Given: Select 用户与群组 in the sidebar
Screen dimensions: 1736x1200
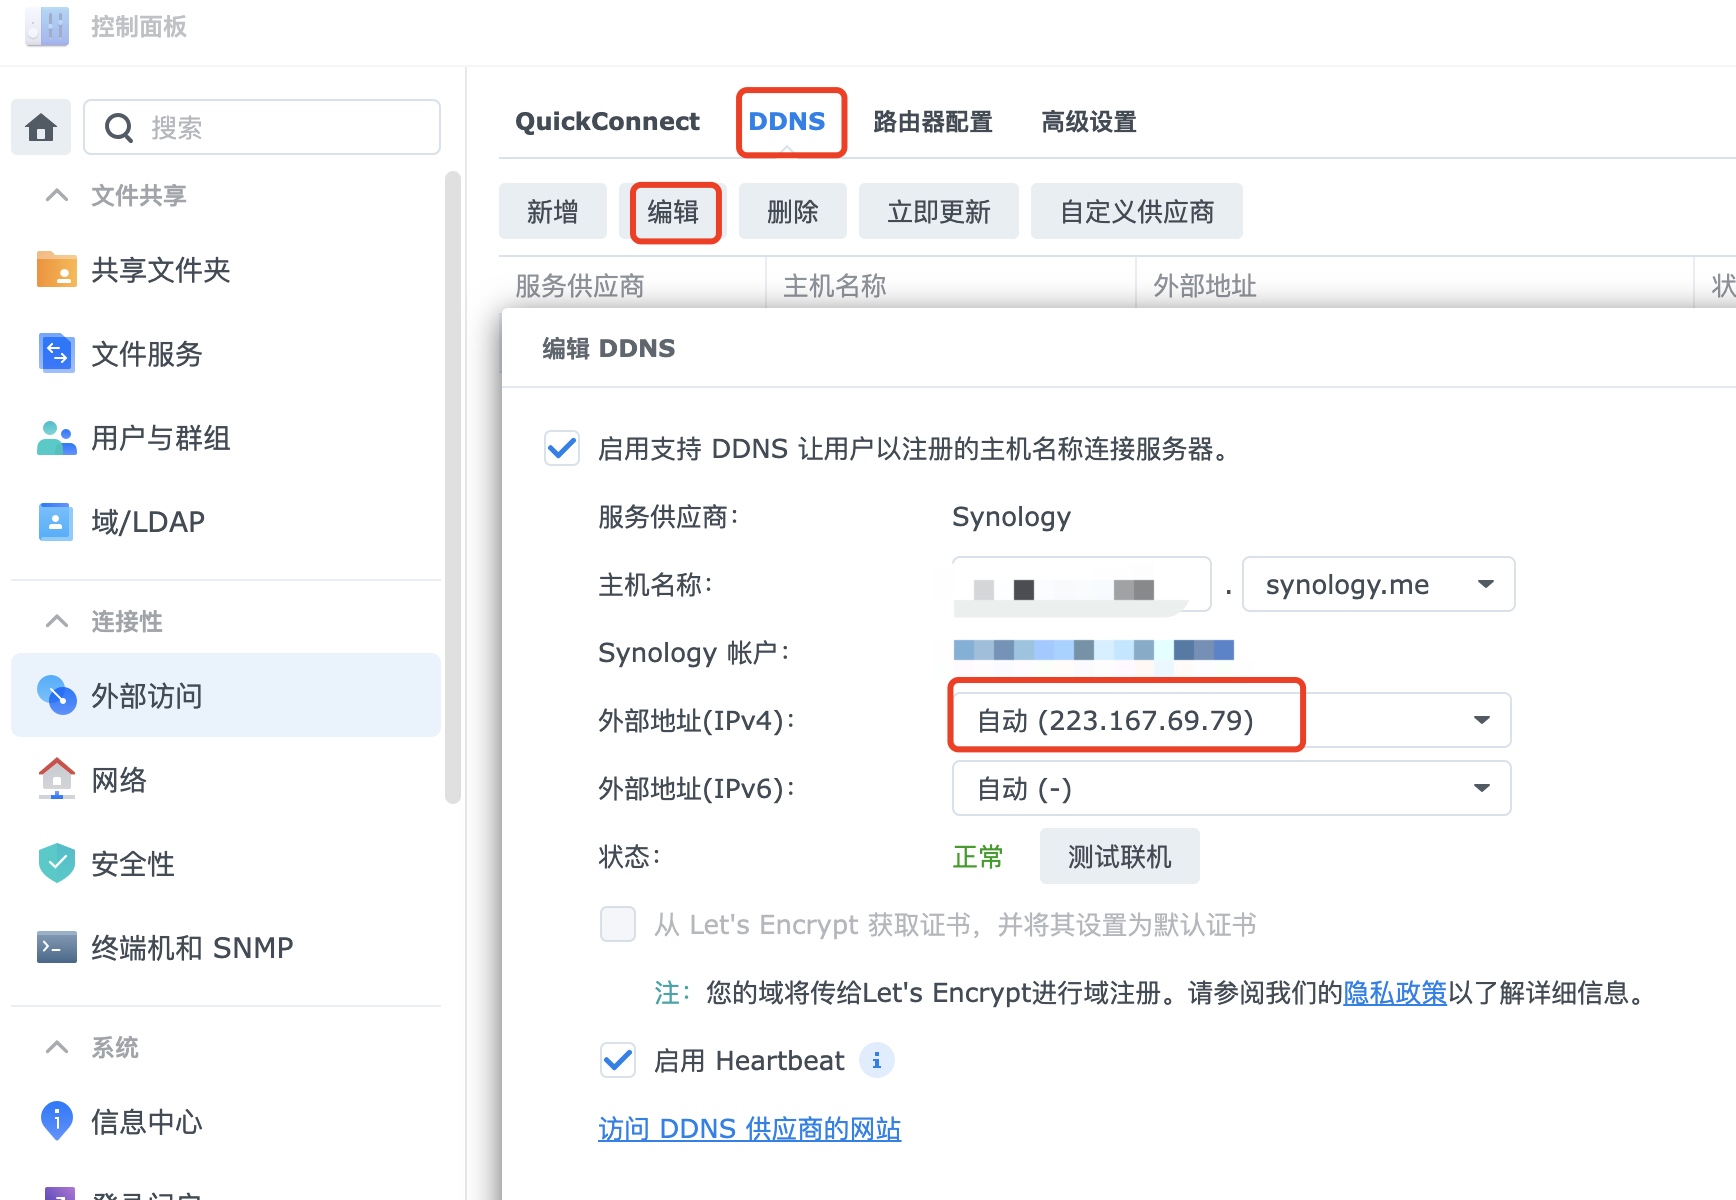Looking at the screenshot, I should [x=226, y=437].
